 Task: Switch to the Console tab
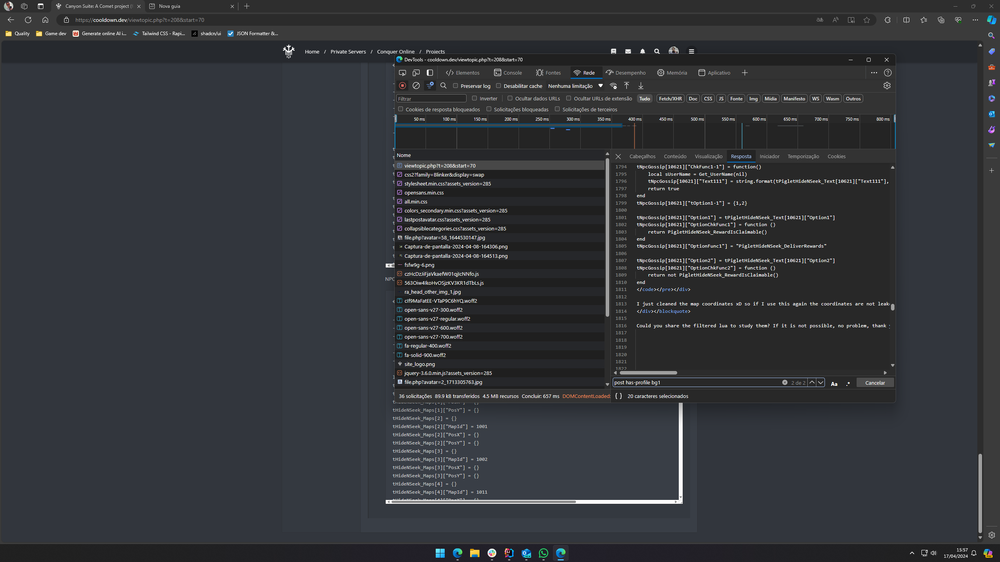pyautogui.click(x=508, y=73)
